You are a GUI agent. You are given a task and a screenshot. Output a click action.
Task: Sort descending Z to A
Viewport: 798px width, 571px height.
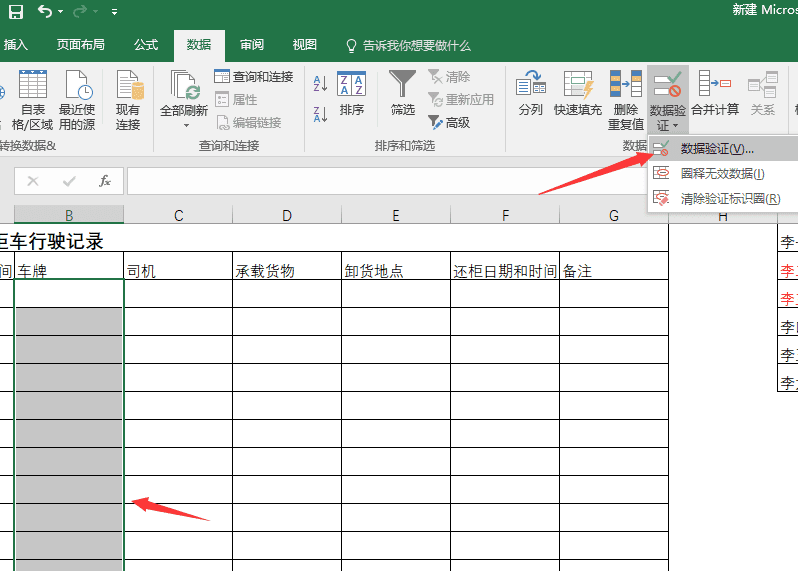coord(320,115)
